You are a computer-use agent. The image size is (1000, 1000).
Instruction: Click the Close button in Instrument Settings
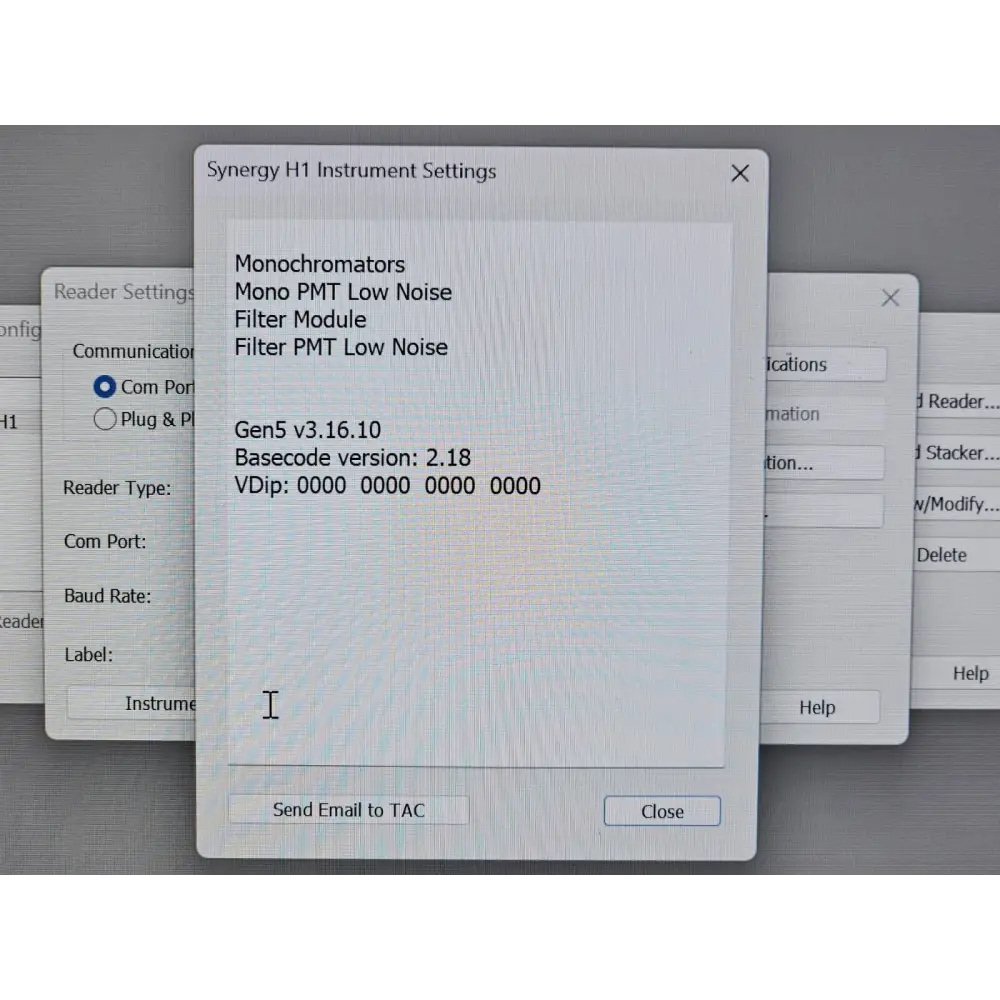coord(662,811)
